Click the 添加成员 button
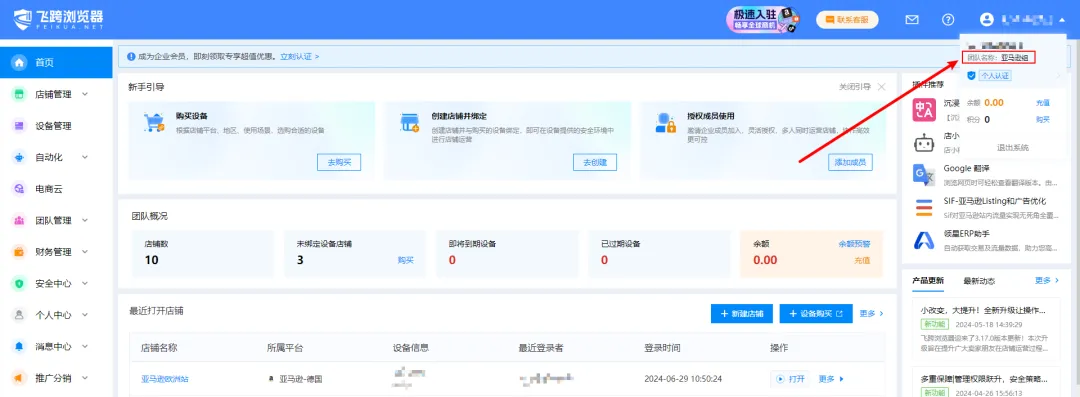1080x397 pixels. 850,162
